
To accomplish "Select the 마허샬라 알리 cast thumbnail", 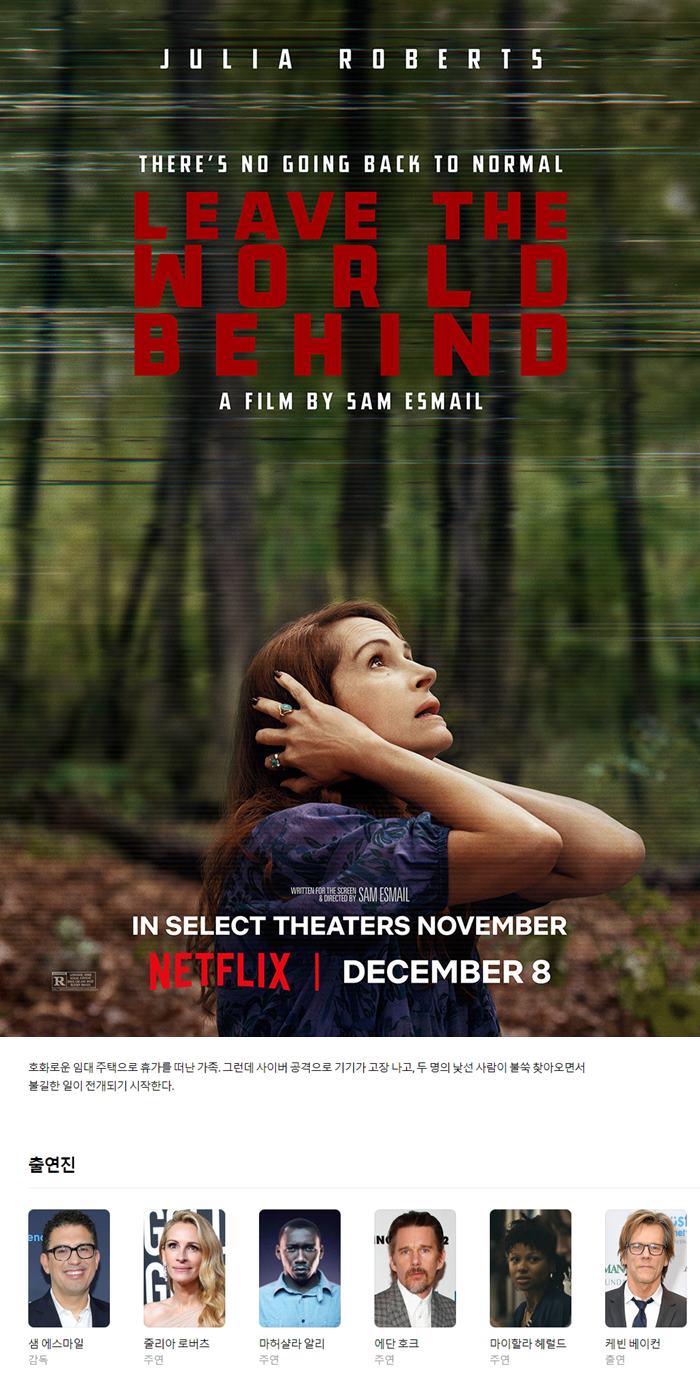I will 300,1268.
